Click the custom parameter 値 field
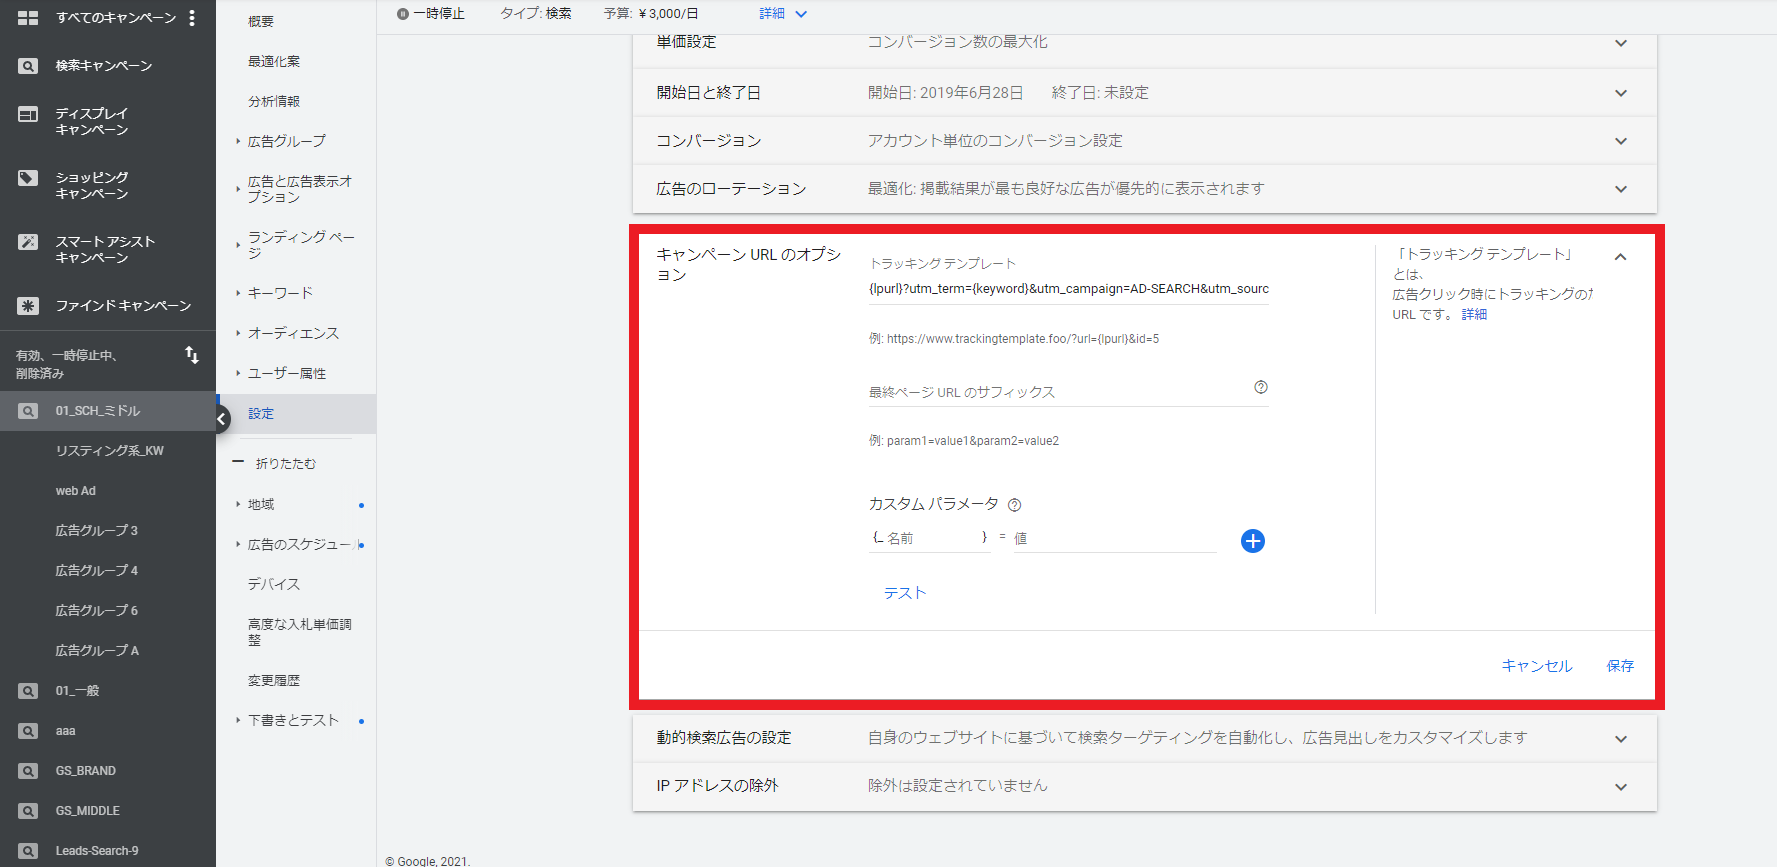 (x=1115, y=538)
